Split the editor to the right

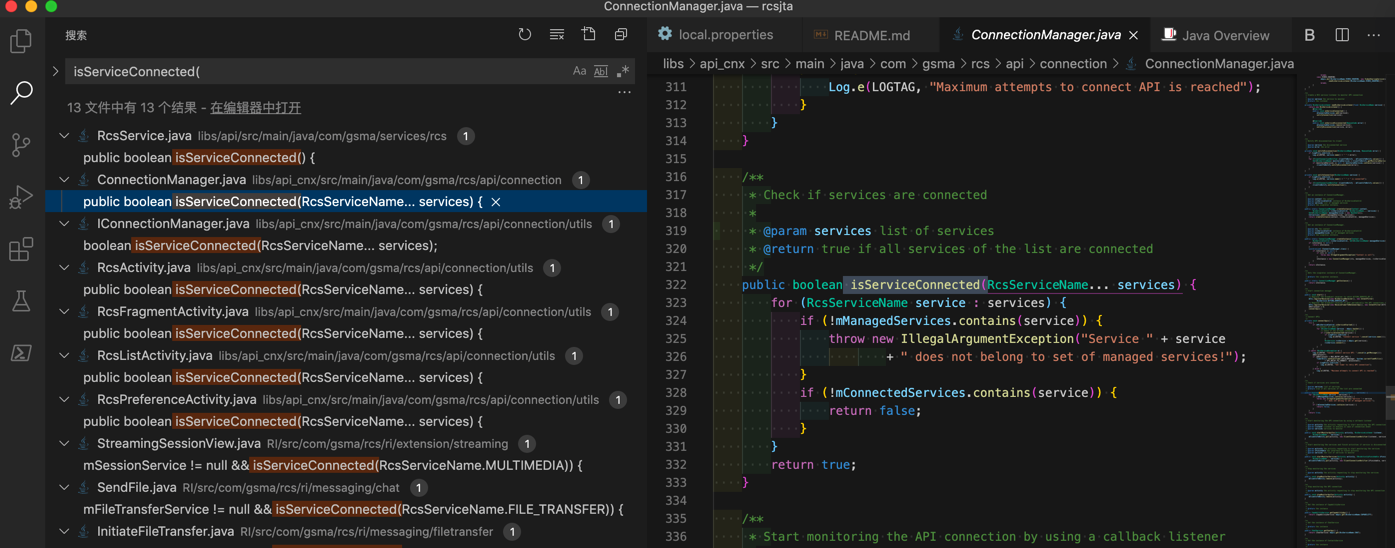coord(1342,35)
